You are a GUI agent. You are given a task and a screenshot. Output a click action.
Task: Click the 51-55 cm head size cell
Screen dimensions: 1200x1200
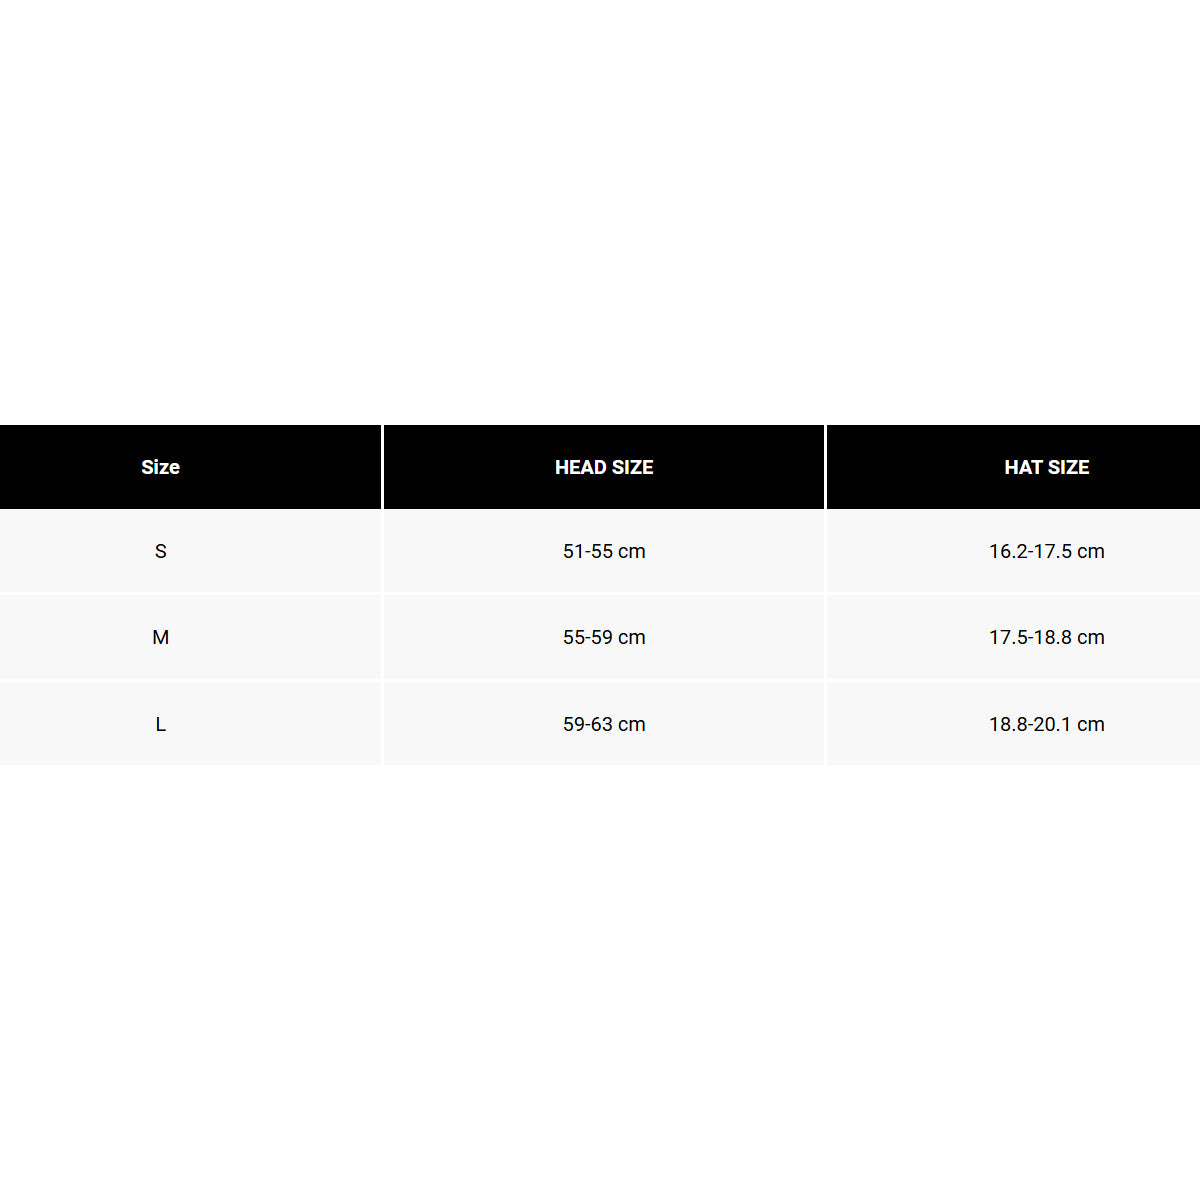coord(604,551)
